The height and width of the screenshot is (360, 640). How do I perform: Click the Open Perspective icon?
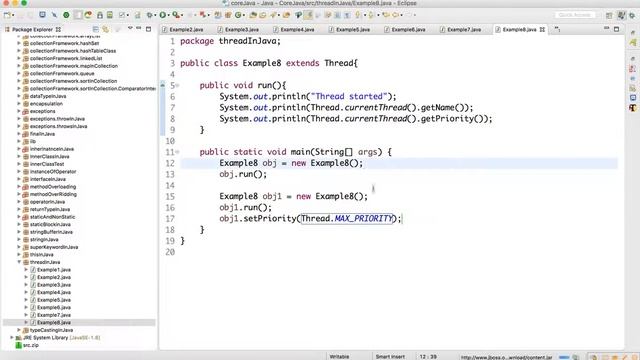click(x=609, y=15)
